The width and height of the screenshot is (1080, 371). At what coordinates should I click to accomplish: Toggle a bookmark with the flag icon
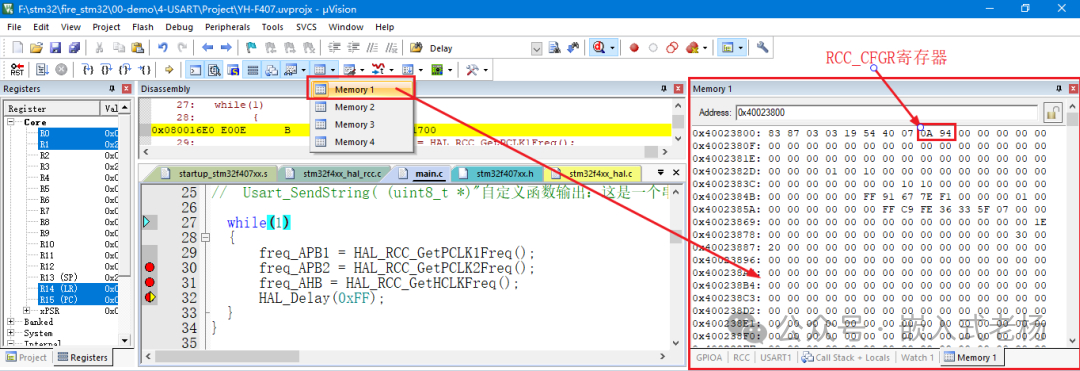(x=252, y=47)
